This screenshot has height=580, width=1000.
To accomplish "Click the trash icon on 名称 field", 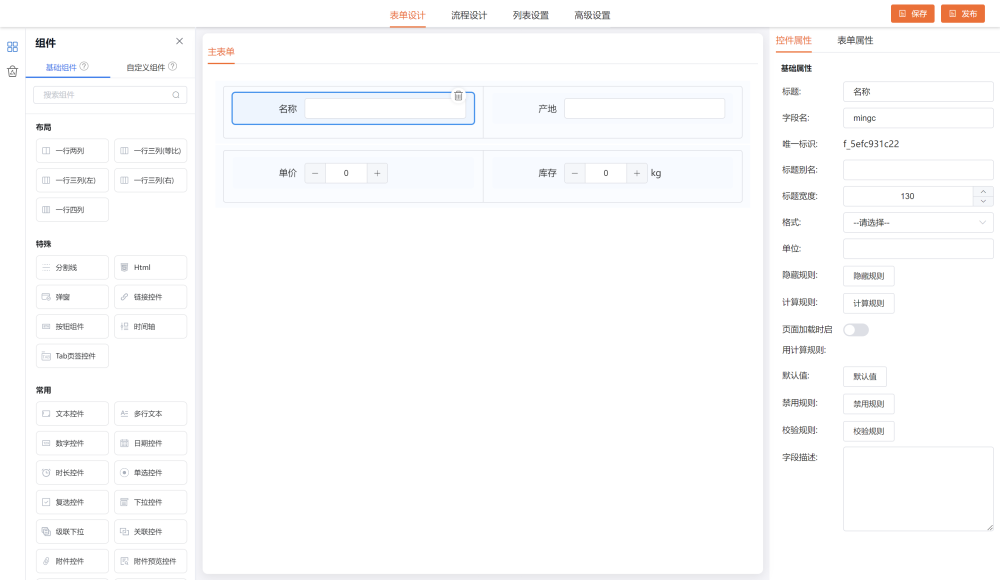I will coord(458,96).
